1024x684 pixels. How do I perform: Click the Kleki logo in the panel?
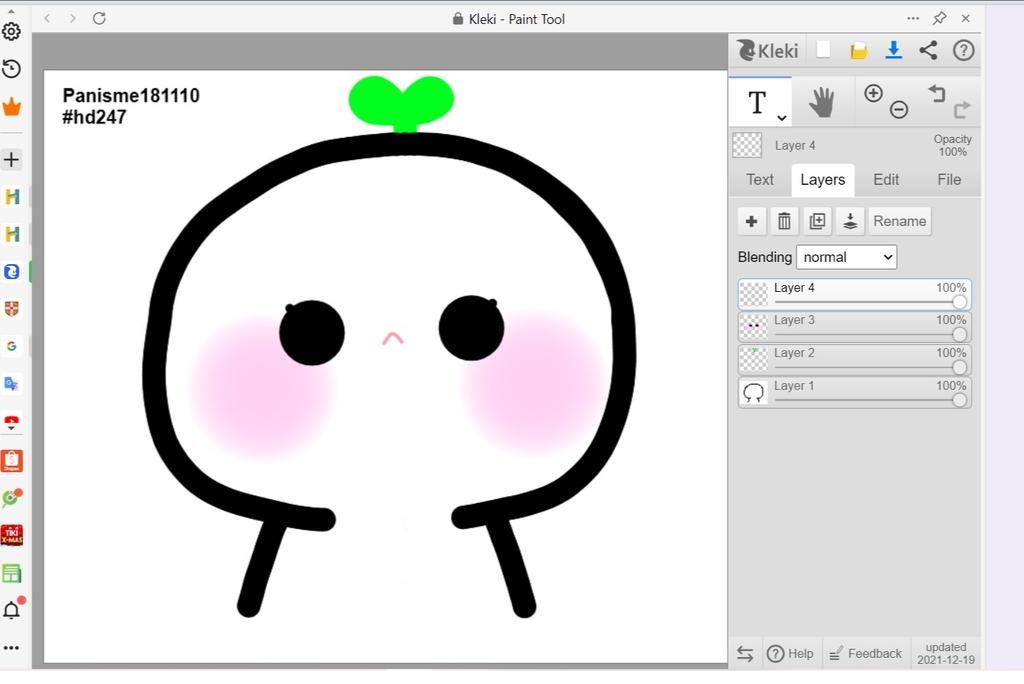pyautogui.click(x=767, y=50)
